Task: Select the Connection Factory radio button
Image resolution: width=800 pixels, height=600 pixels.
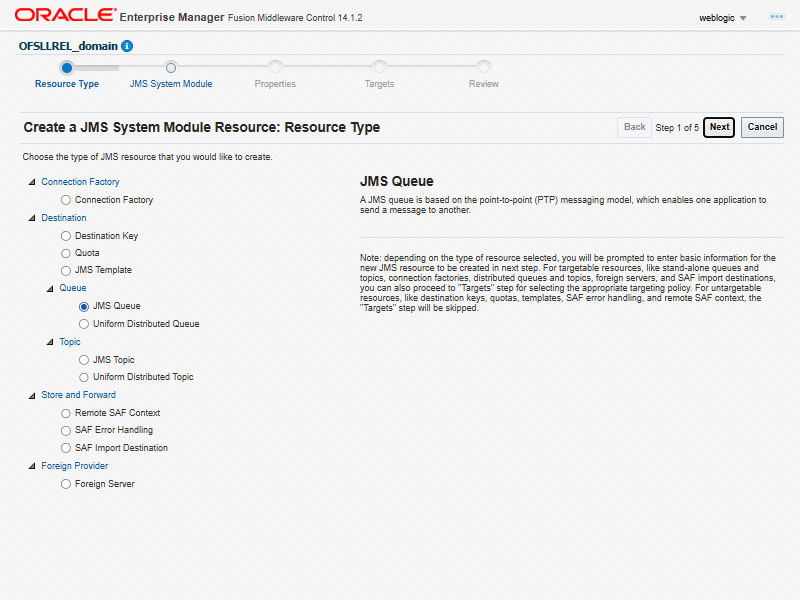Action: pyautogui.click(x=66, y=200)
